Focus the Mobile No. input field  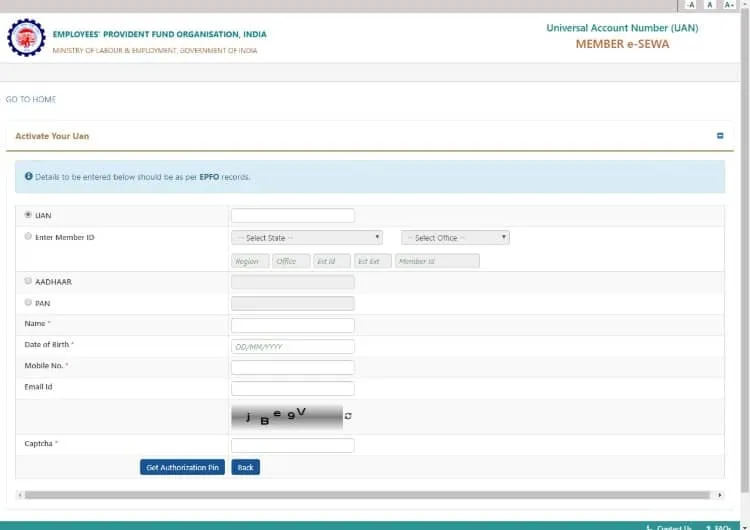pyautogui.click(x=293, y=367)
